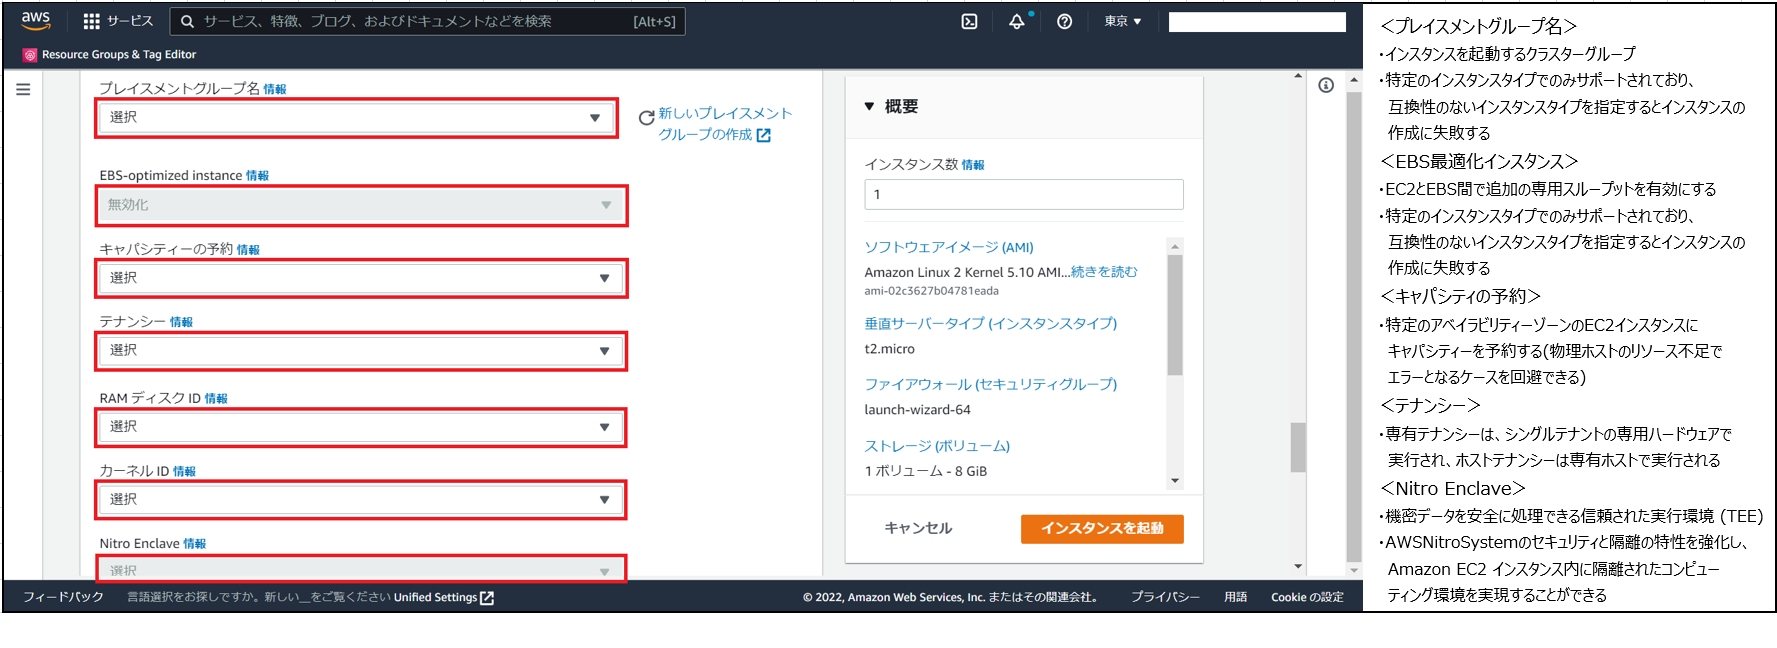Image resolution: width=1777 pixels, height=648 pixels.
Task: Open the キャパシティーの予約 dropdown
Action: pos(360,278)
